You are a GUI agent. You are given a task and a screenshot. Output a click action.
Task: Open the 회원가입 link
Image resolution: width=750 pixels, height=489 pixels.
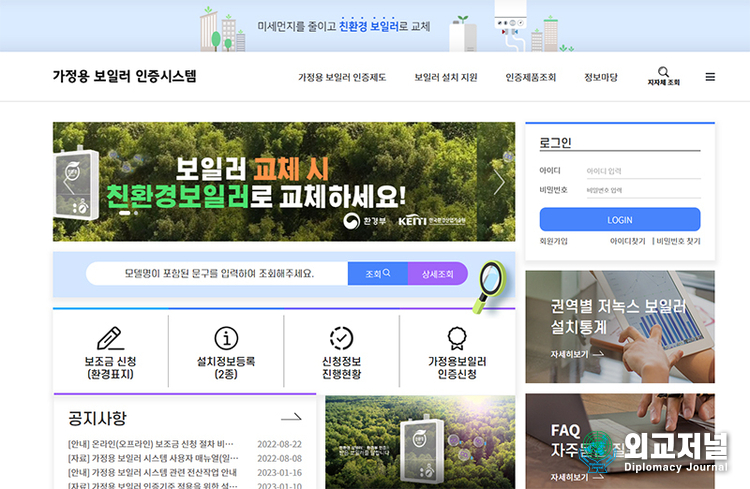pyautogui.click(x=553, y=241)
